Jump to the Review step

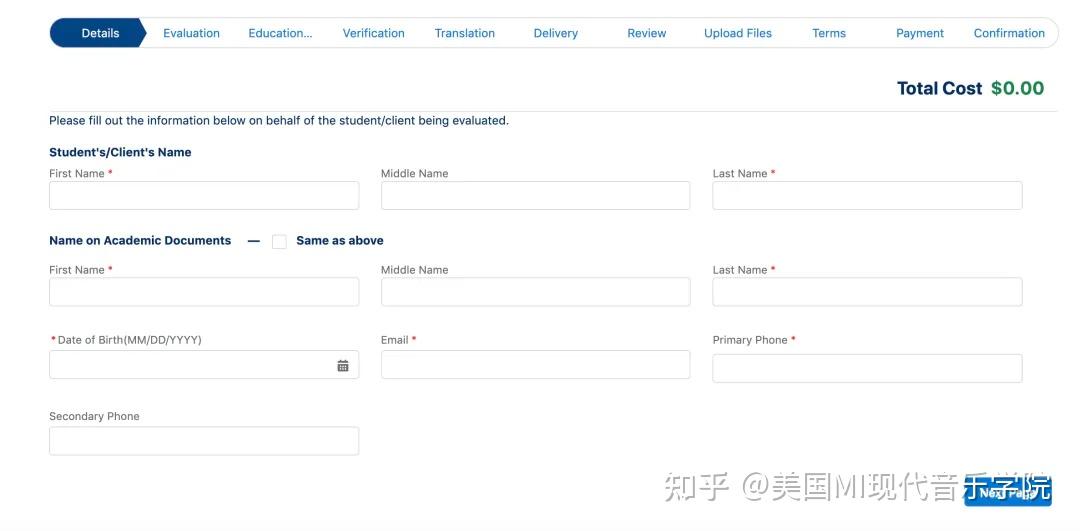[646, 33]
